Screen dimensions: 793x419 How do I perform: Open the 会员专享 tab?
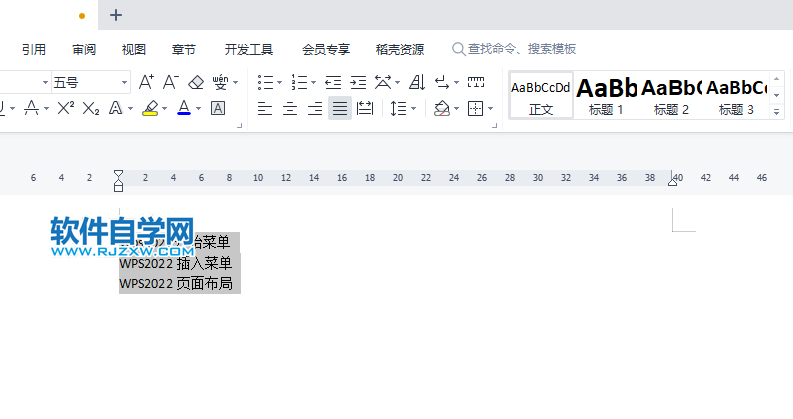tap(326, 49)
